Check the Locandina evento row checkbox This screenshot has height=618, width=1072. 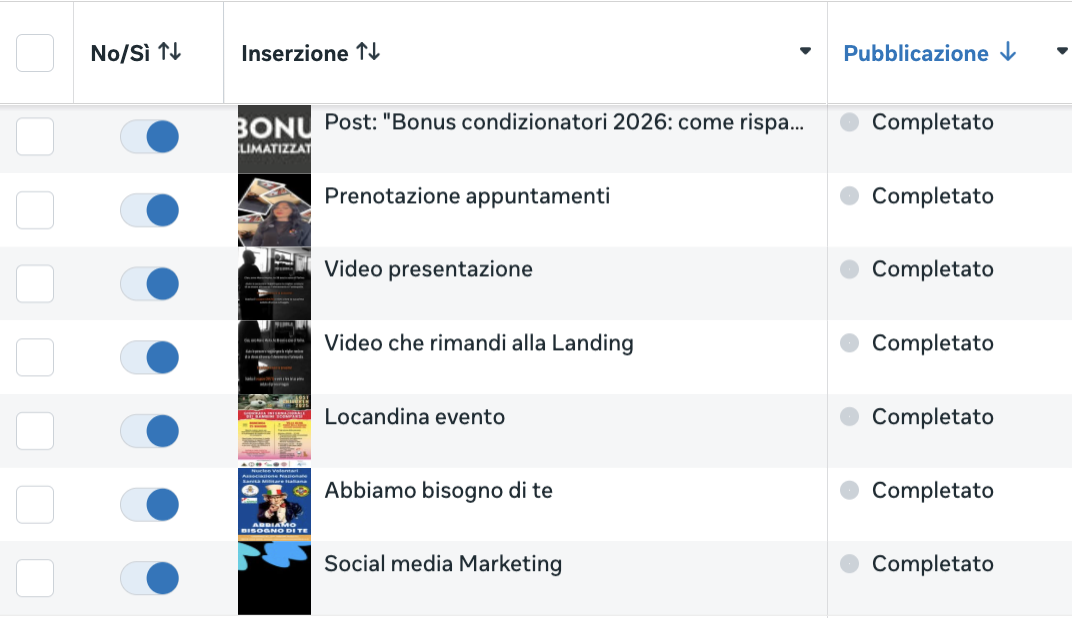coord(35,431)
